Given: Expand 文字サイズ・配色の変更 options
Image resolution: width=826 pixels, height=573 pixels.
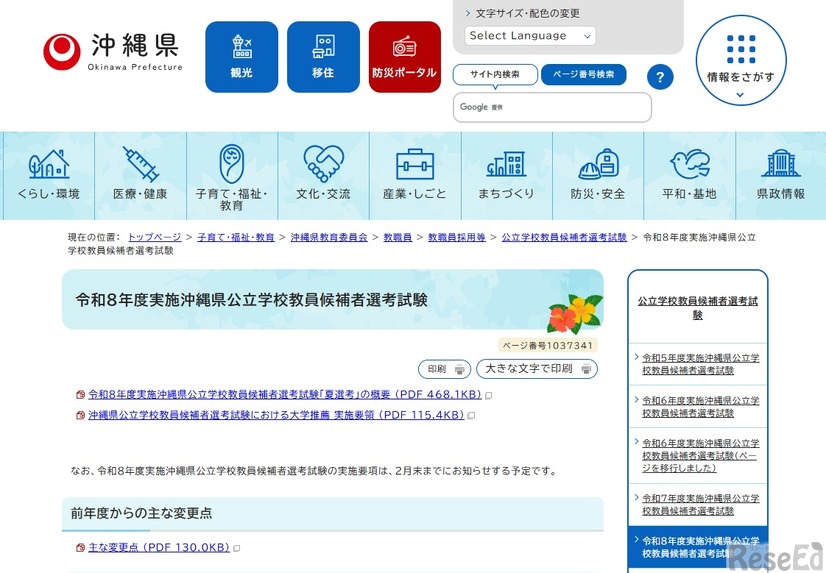Looking at the screenshot, I should coord(523,13).
